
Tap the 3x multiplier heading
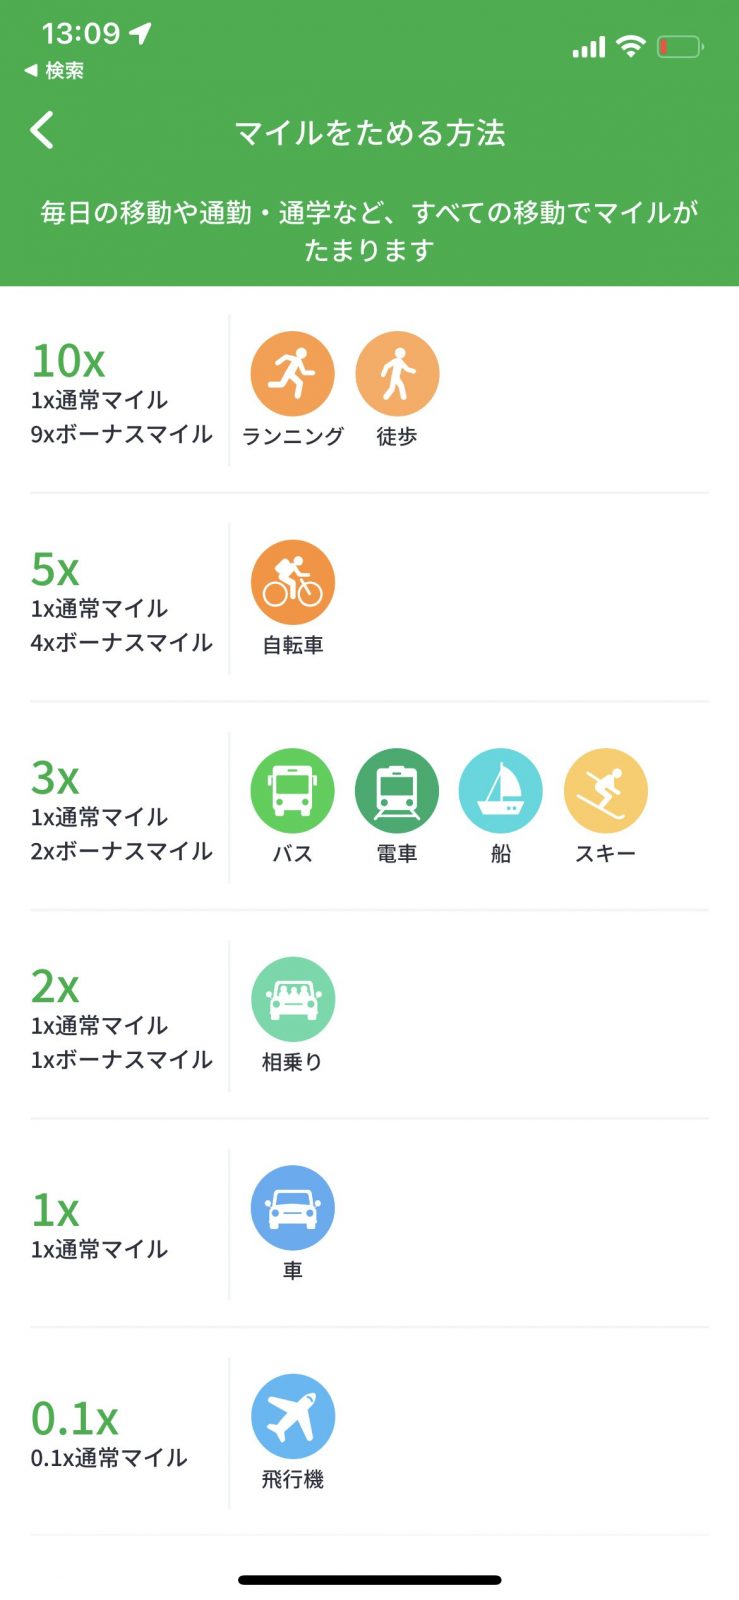point(55,777)
